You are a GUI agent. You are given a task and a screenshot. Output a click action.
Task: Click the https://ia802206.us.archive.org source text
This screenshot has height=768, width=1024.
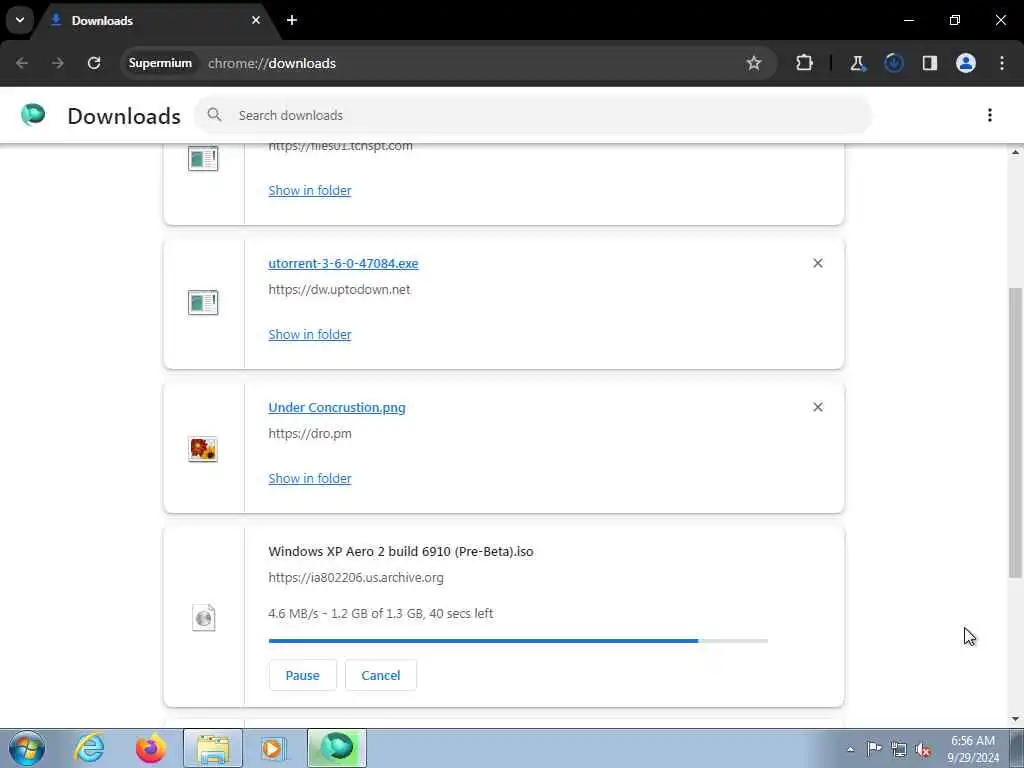(x=356, y=577)
